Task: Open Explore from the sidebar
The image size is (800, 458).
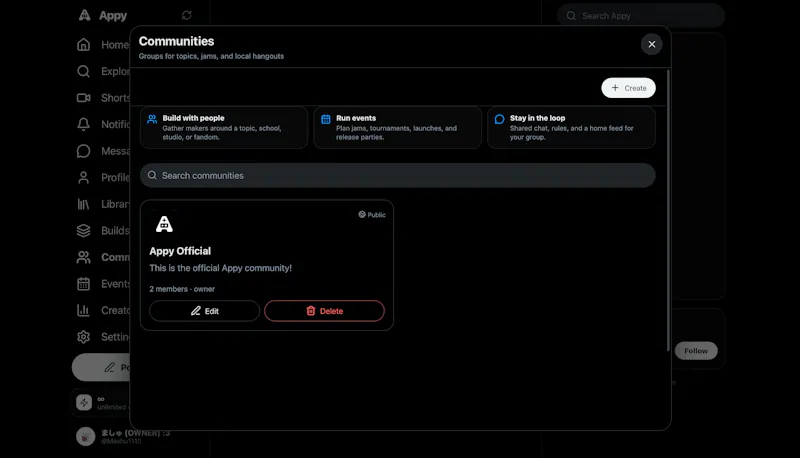Action: pos(102,71)
